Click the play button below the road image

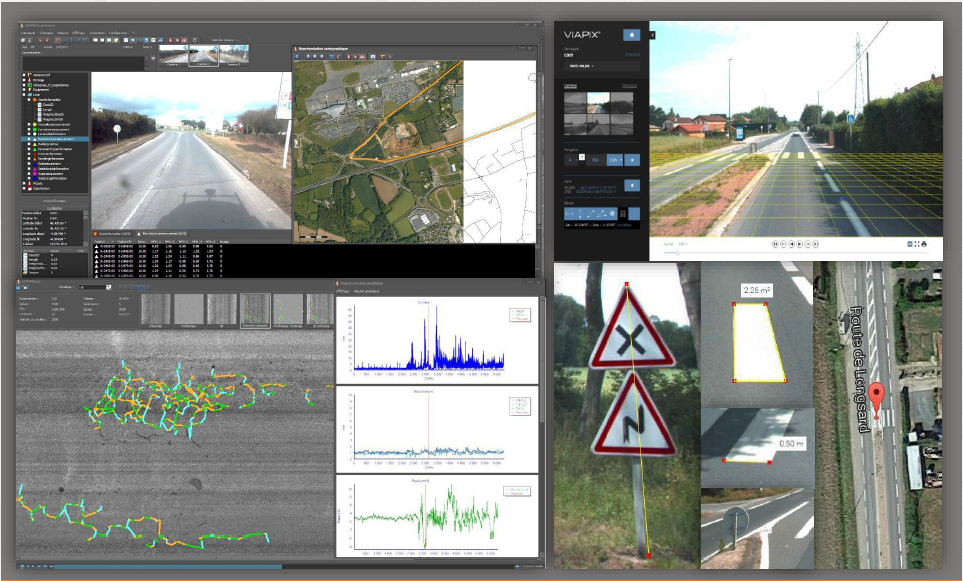click(801, 243)
